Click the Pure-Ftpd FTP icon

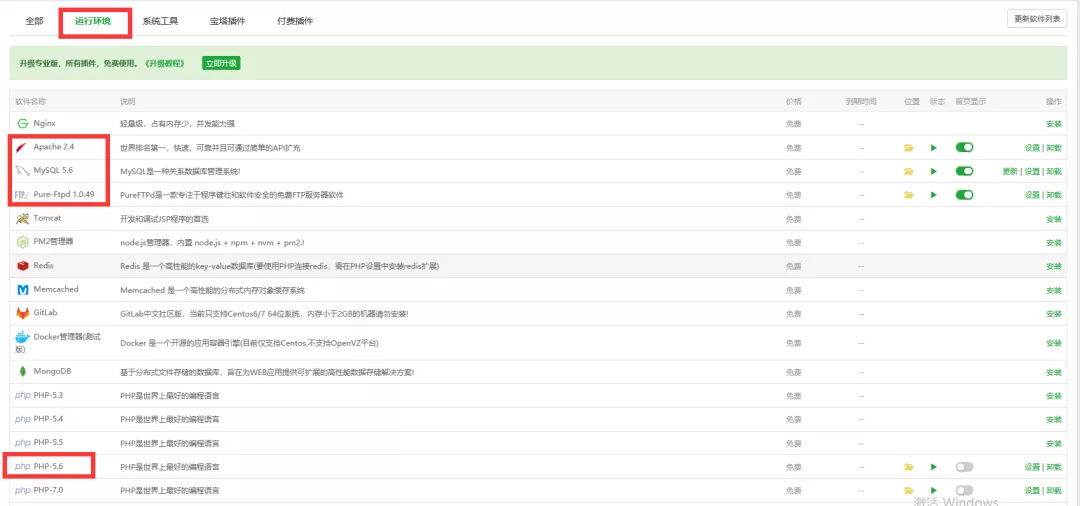[21, 195]
